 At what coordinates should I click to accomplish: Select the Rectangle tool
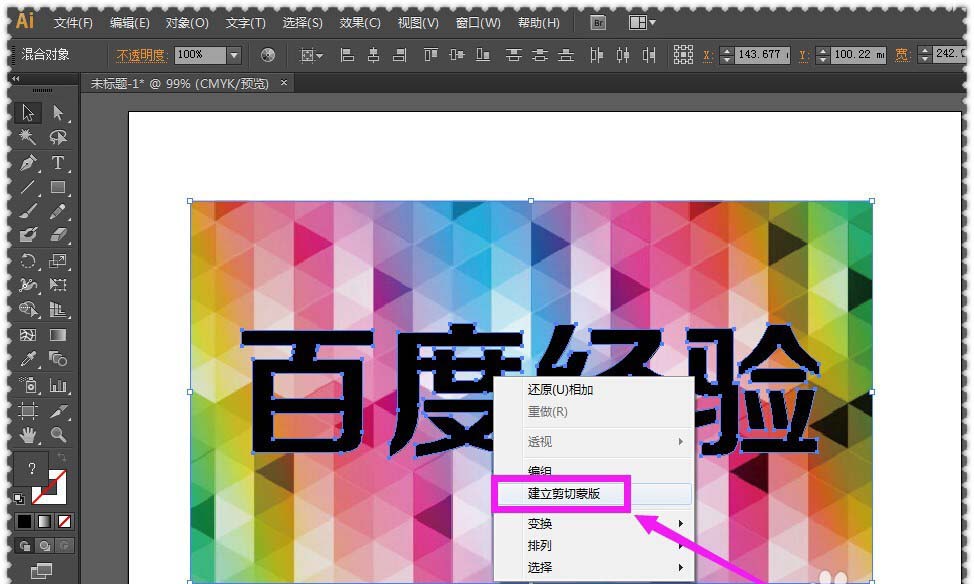[58, 187]
